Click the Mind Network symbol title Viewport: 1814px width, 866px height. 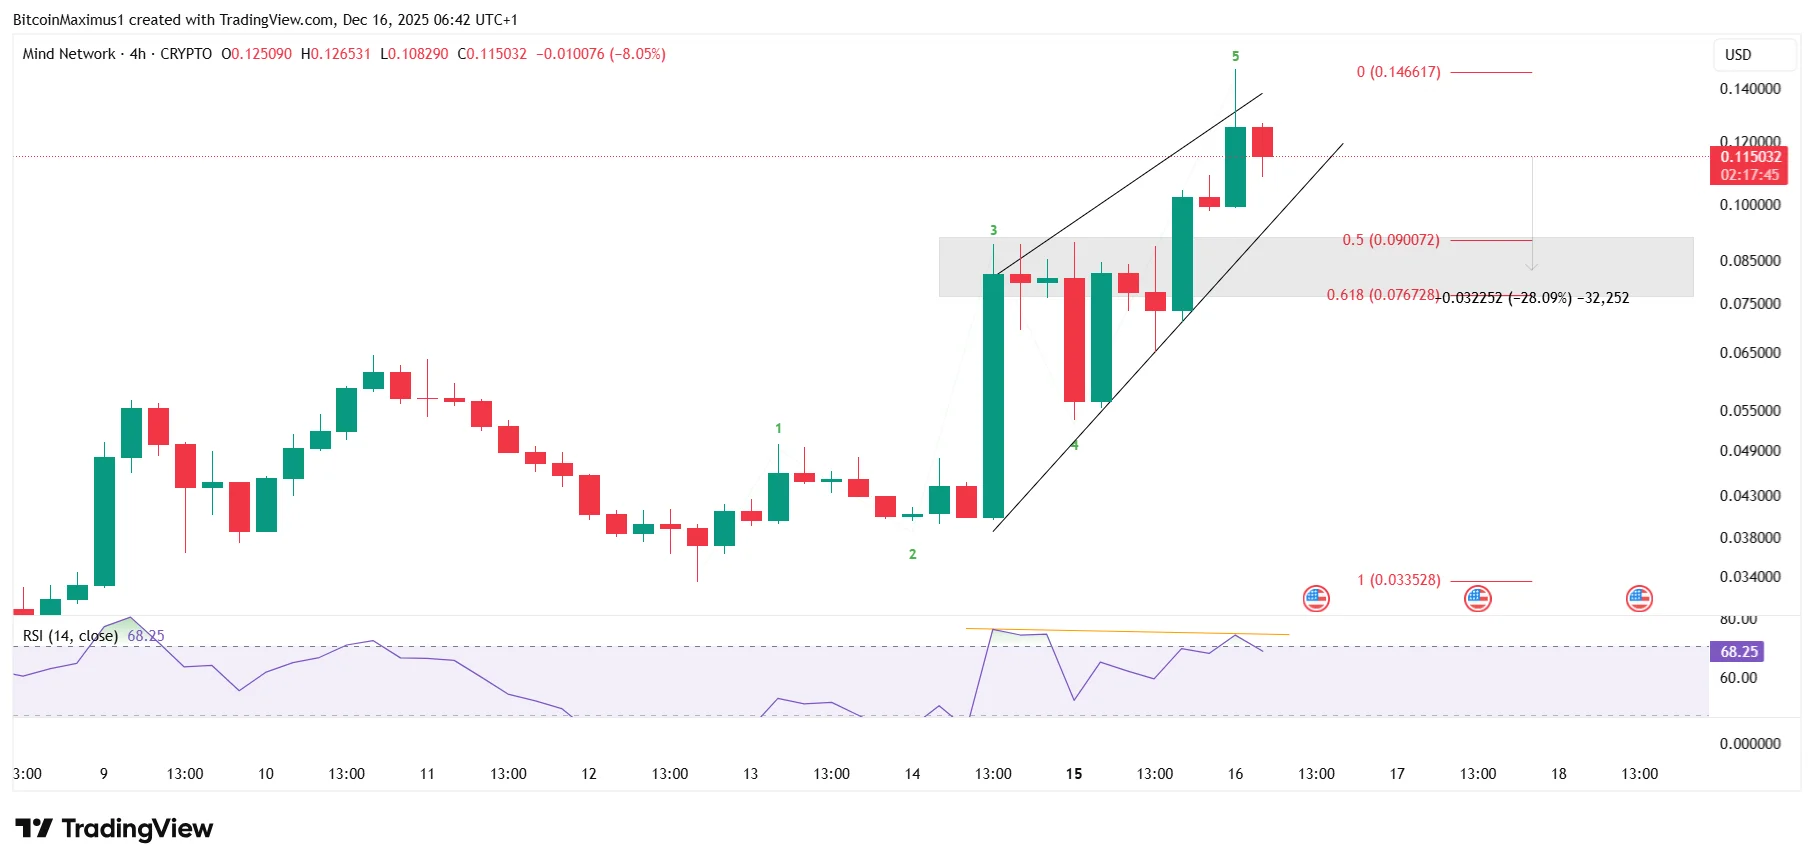[x=69, y=54]
